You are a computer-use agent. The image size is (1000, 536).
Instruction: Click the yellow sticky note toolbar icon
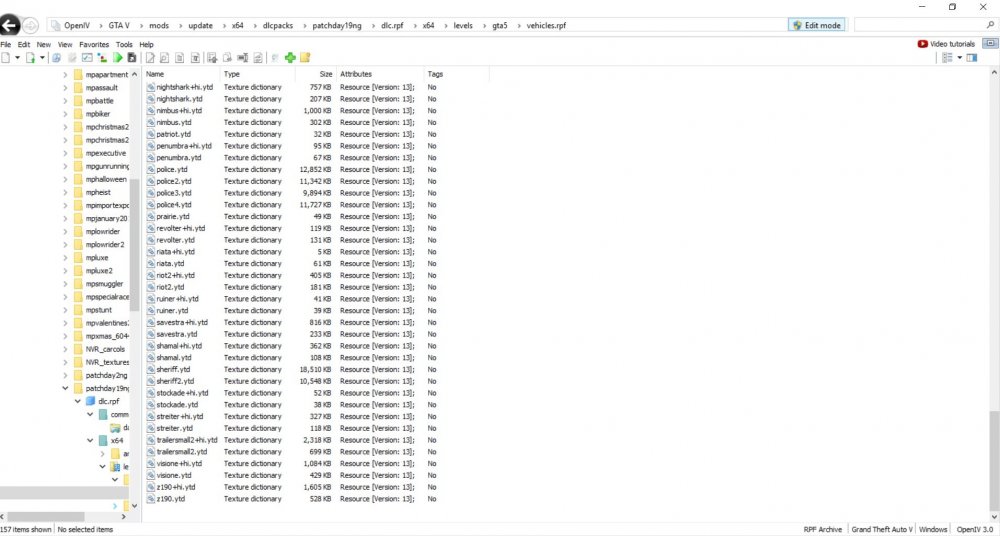305,58
